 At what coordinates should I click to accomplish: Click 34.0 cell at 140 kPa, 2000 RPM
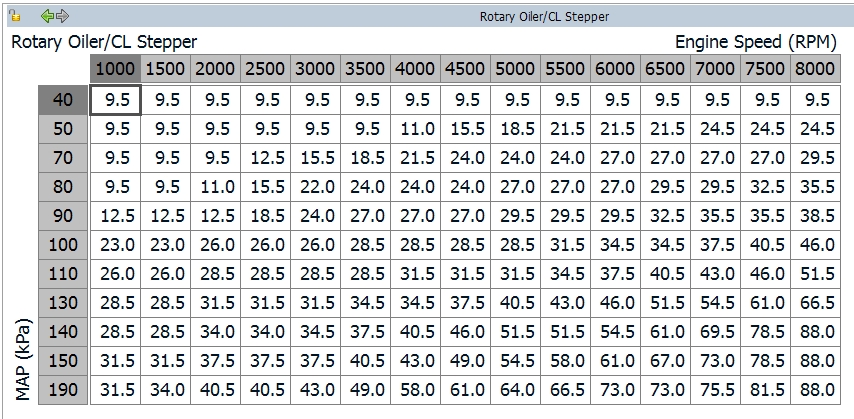tap(216, 332)
